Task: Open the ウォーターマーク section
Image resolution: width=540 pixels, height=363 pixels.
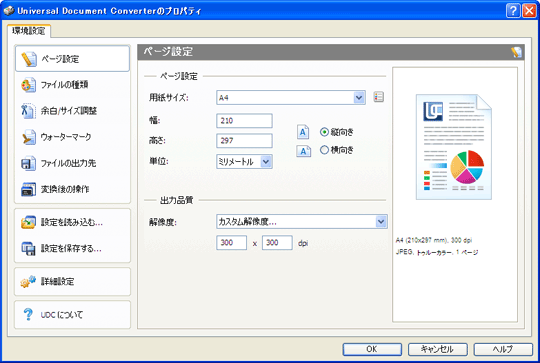Action: click(x=72, y=137)
